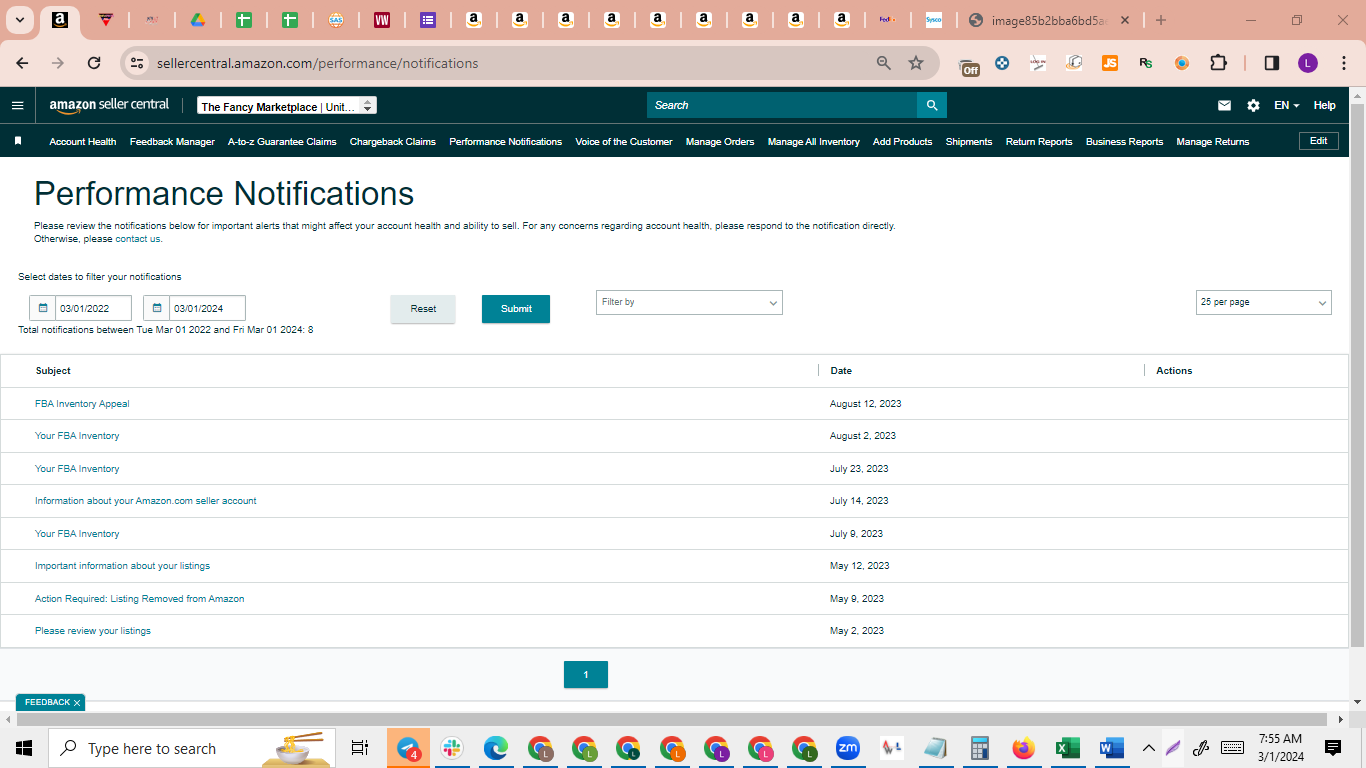
Task: Open Business Reports
Action: pyautogui.click(x=1124, y=142)
